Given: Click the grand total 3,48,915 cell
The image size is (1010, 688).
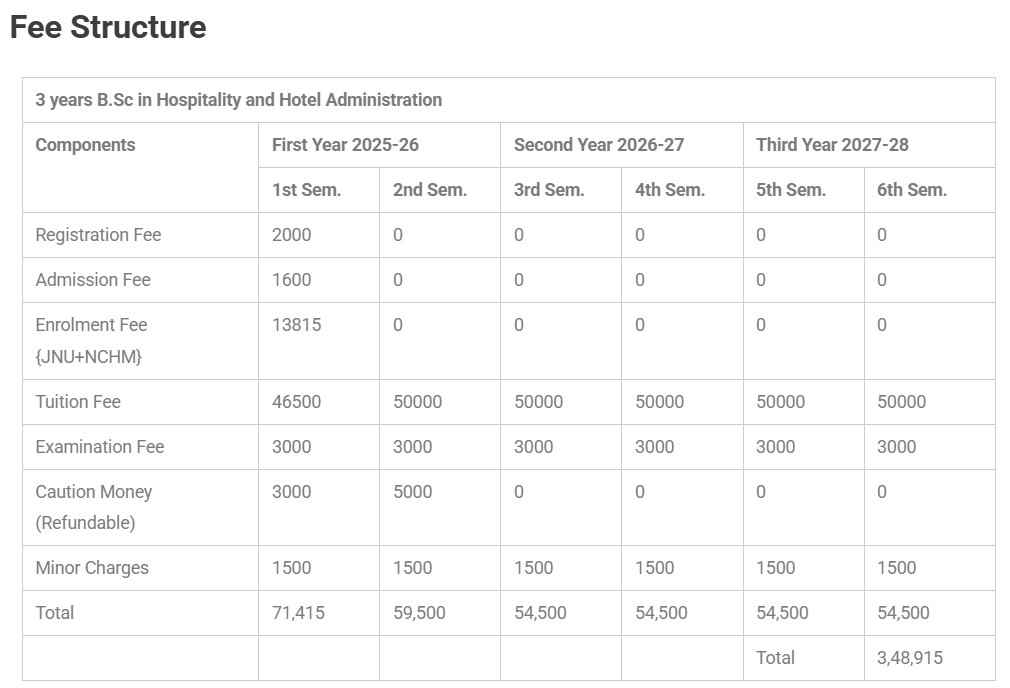Looking at the screenshot, I should (x=909, y=658).
